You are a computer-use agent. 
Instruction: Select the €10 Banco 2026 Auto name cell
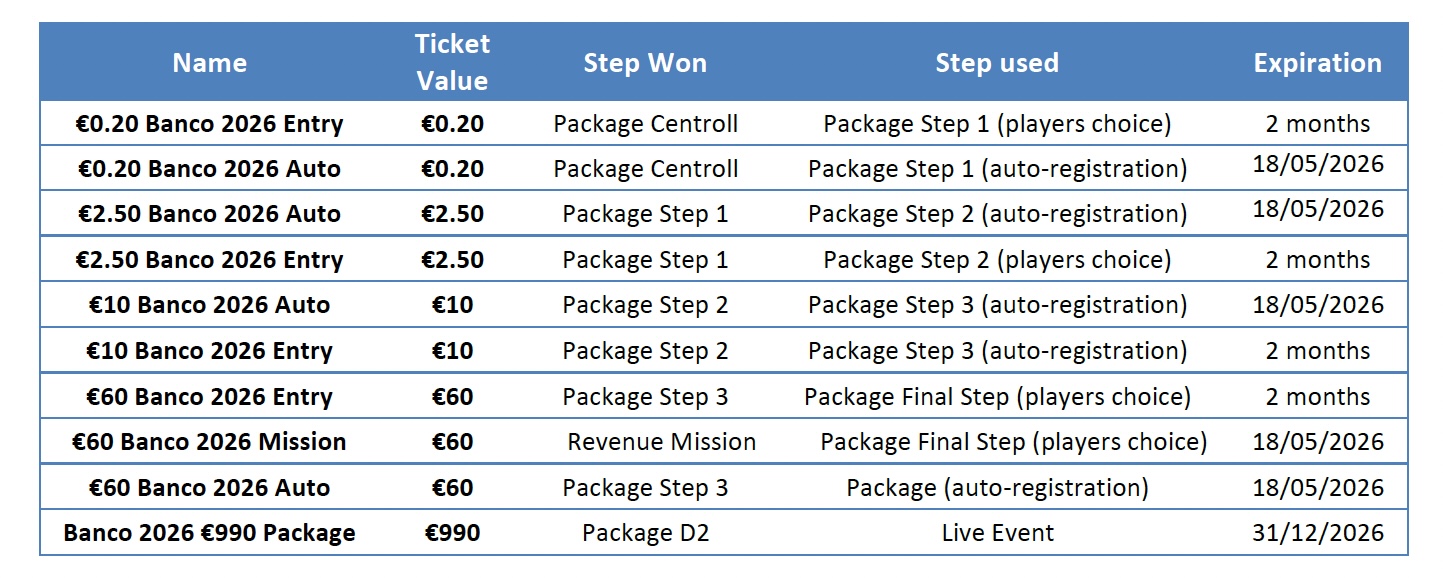tap(209, 305)
